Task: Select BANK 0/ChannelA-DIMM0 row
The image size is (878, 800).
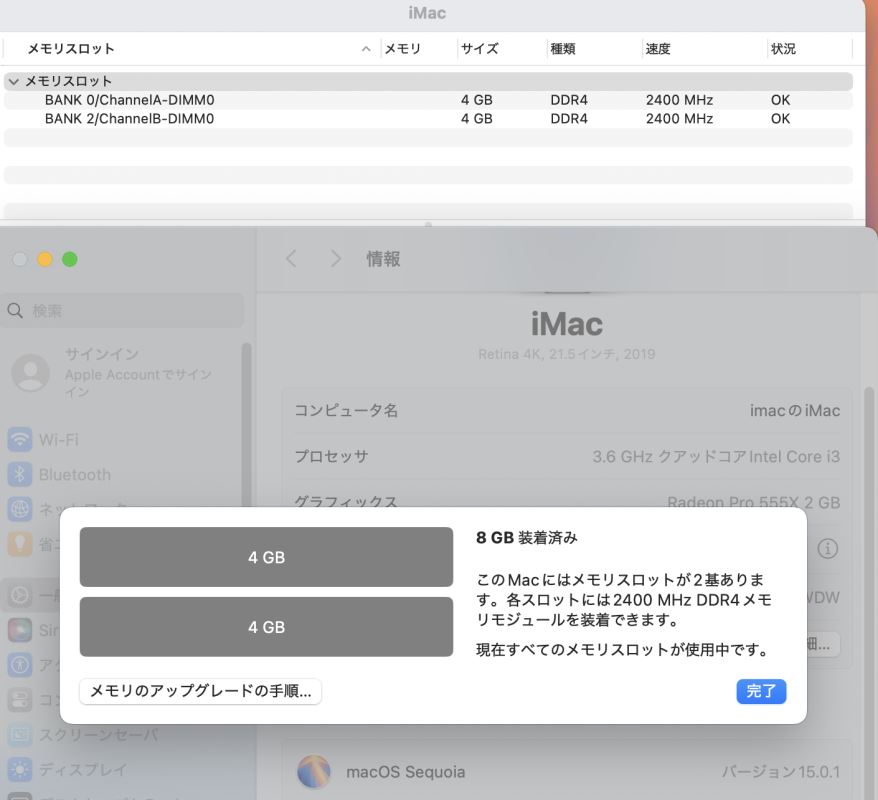Action: click(428, 100)
